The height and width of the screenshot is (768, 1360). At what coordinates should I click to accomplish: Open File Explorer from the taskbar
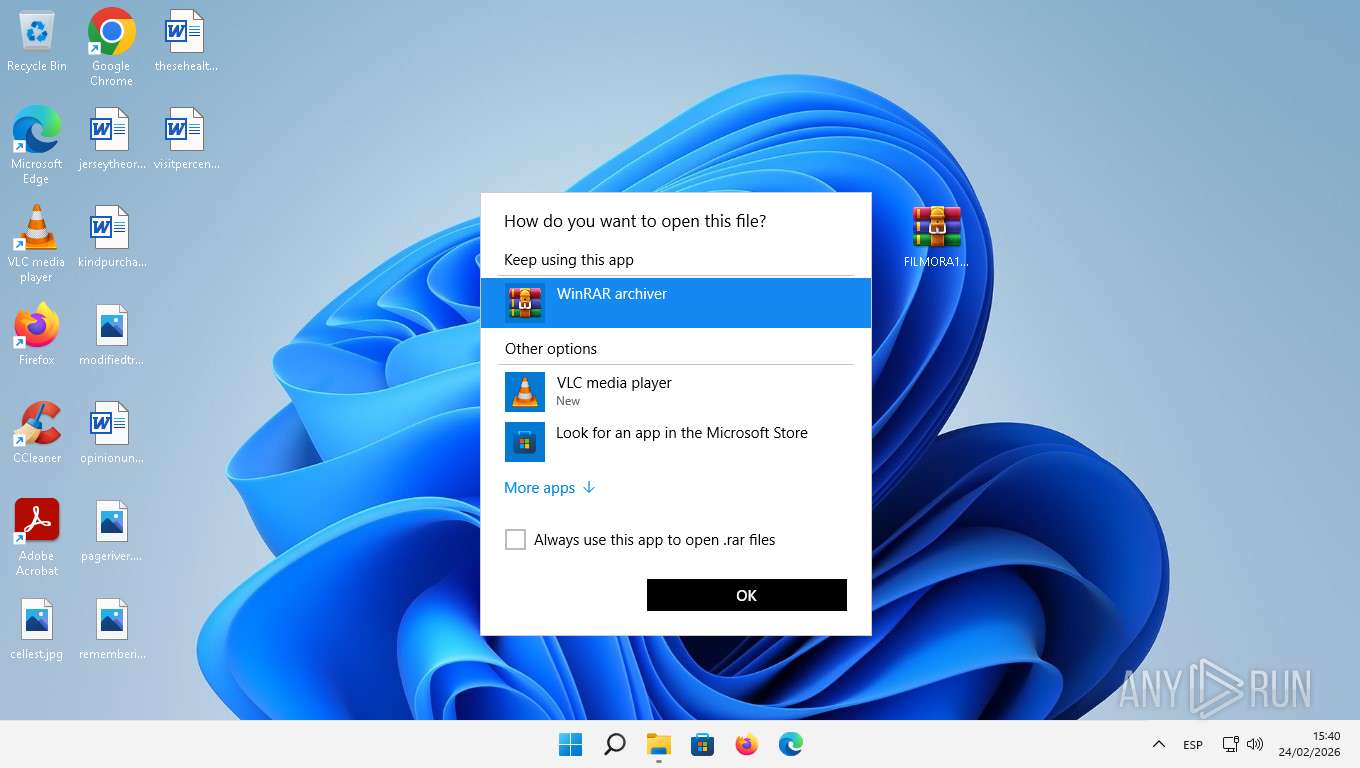[x=659, y=744]
